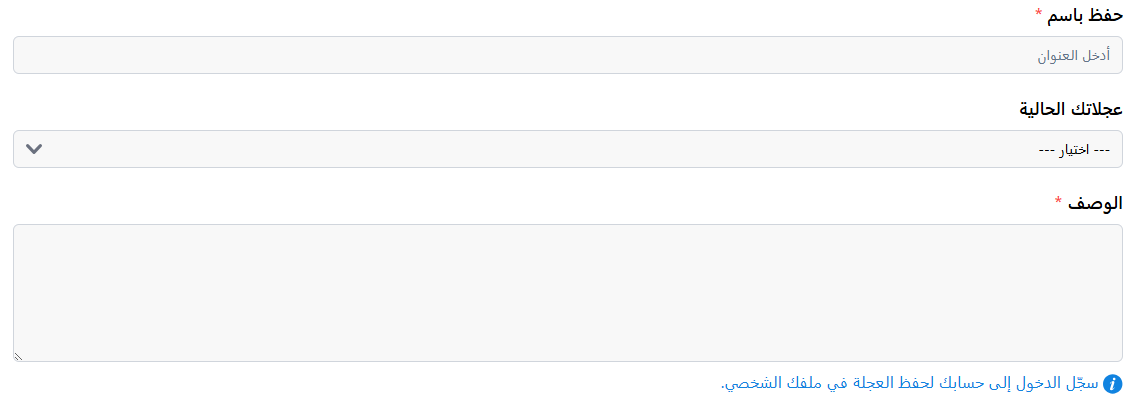Focus the حفظ باسم title field
The height and width of the screenshot is (402, 1135).
567,55
